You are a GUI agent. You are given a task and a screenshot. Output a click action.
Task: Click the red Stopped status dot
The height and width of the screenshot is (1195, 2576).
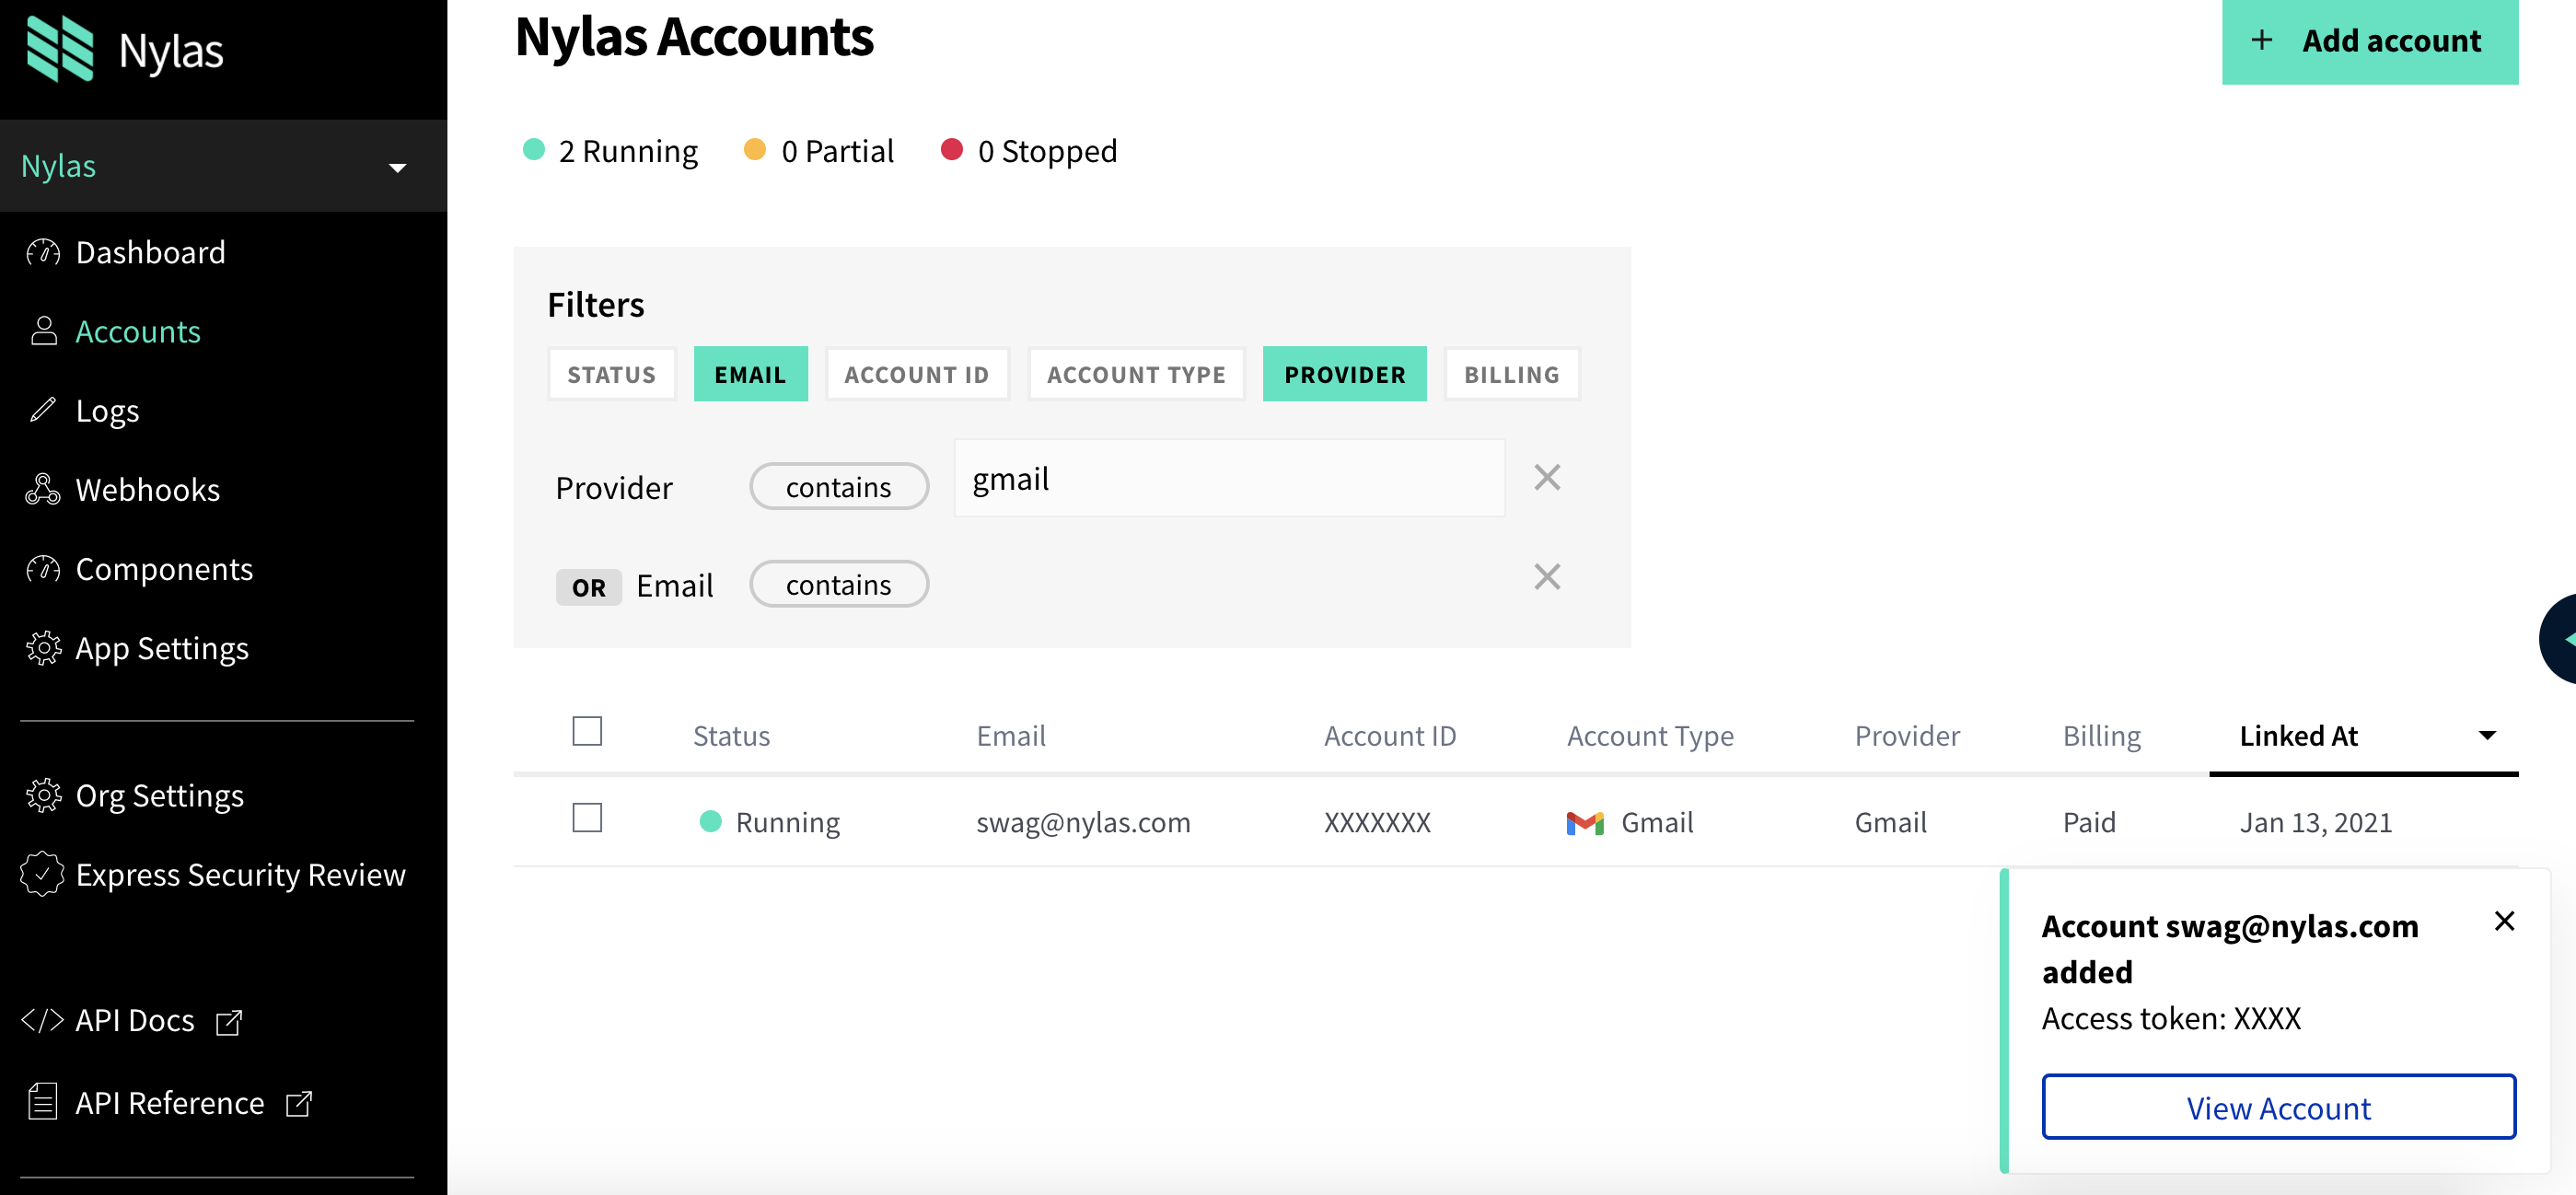(x=952, y=150)
